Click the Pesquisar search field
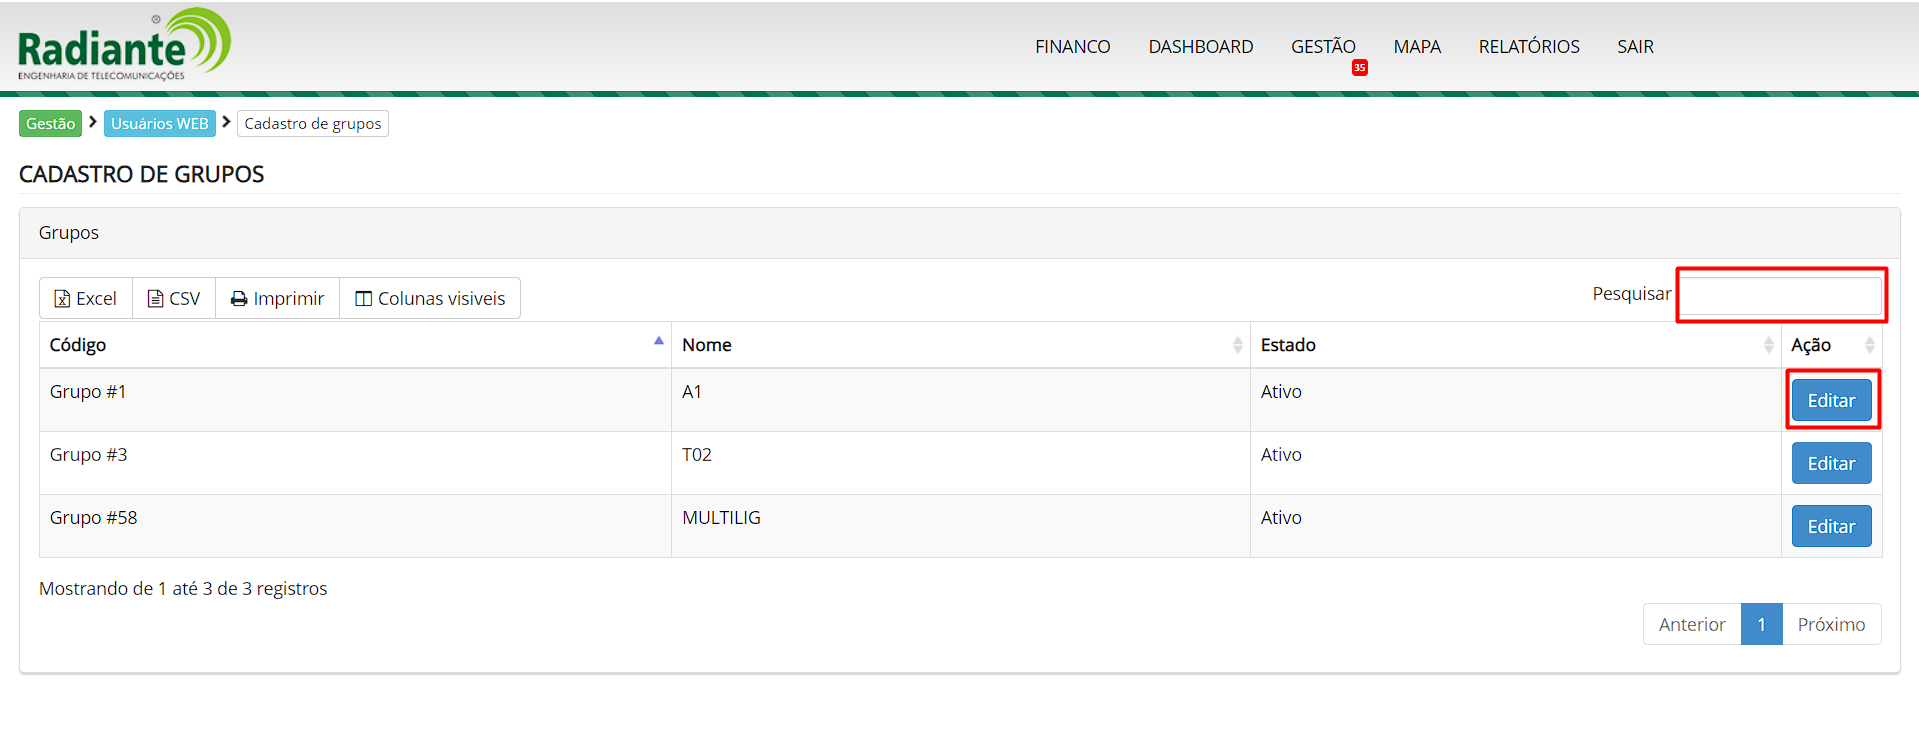1919x743 pixels. pyautogui.click(x=1781, y=295)
